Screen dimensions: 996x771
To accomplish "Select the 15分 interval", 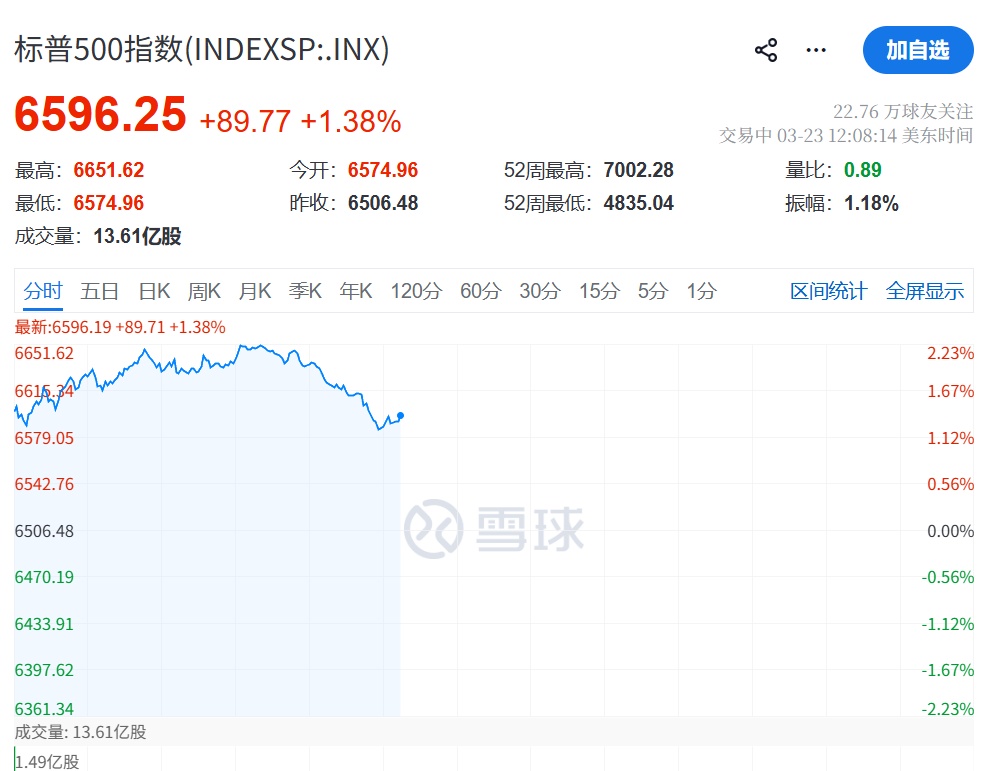I will 599,291.
